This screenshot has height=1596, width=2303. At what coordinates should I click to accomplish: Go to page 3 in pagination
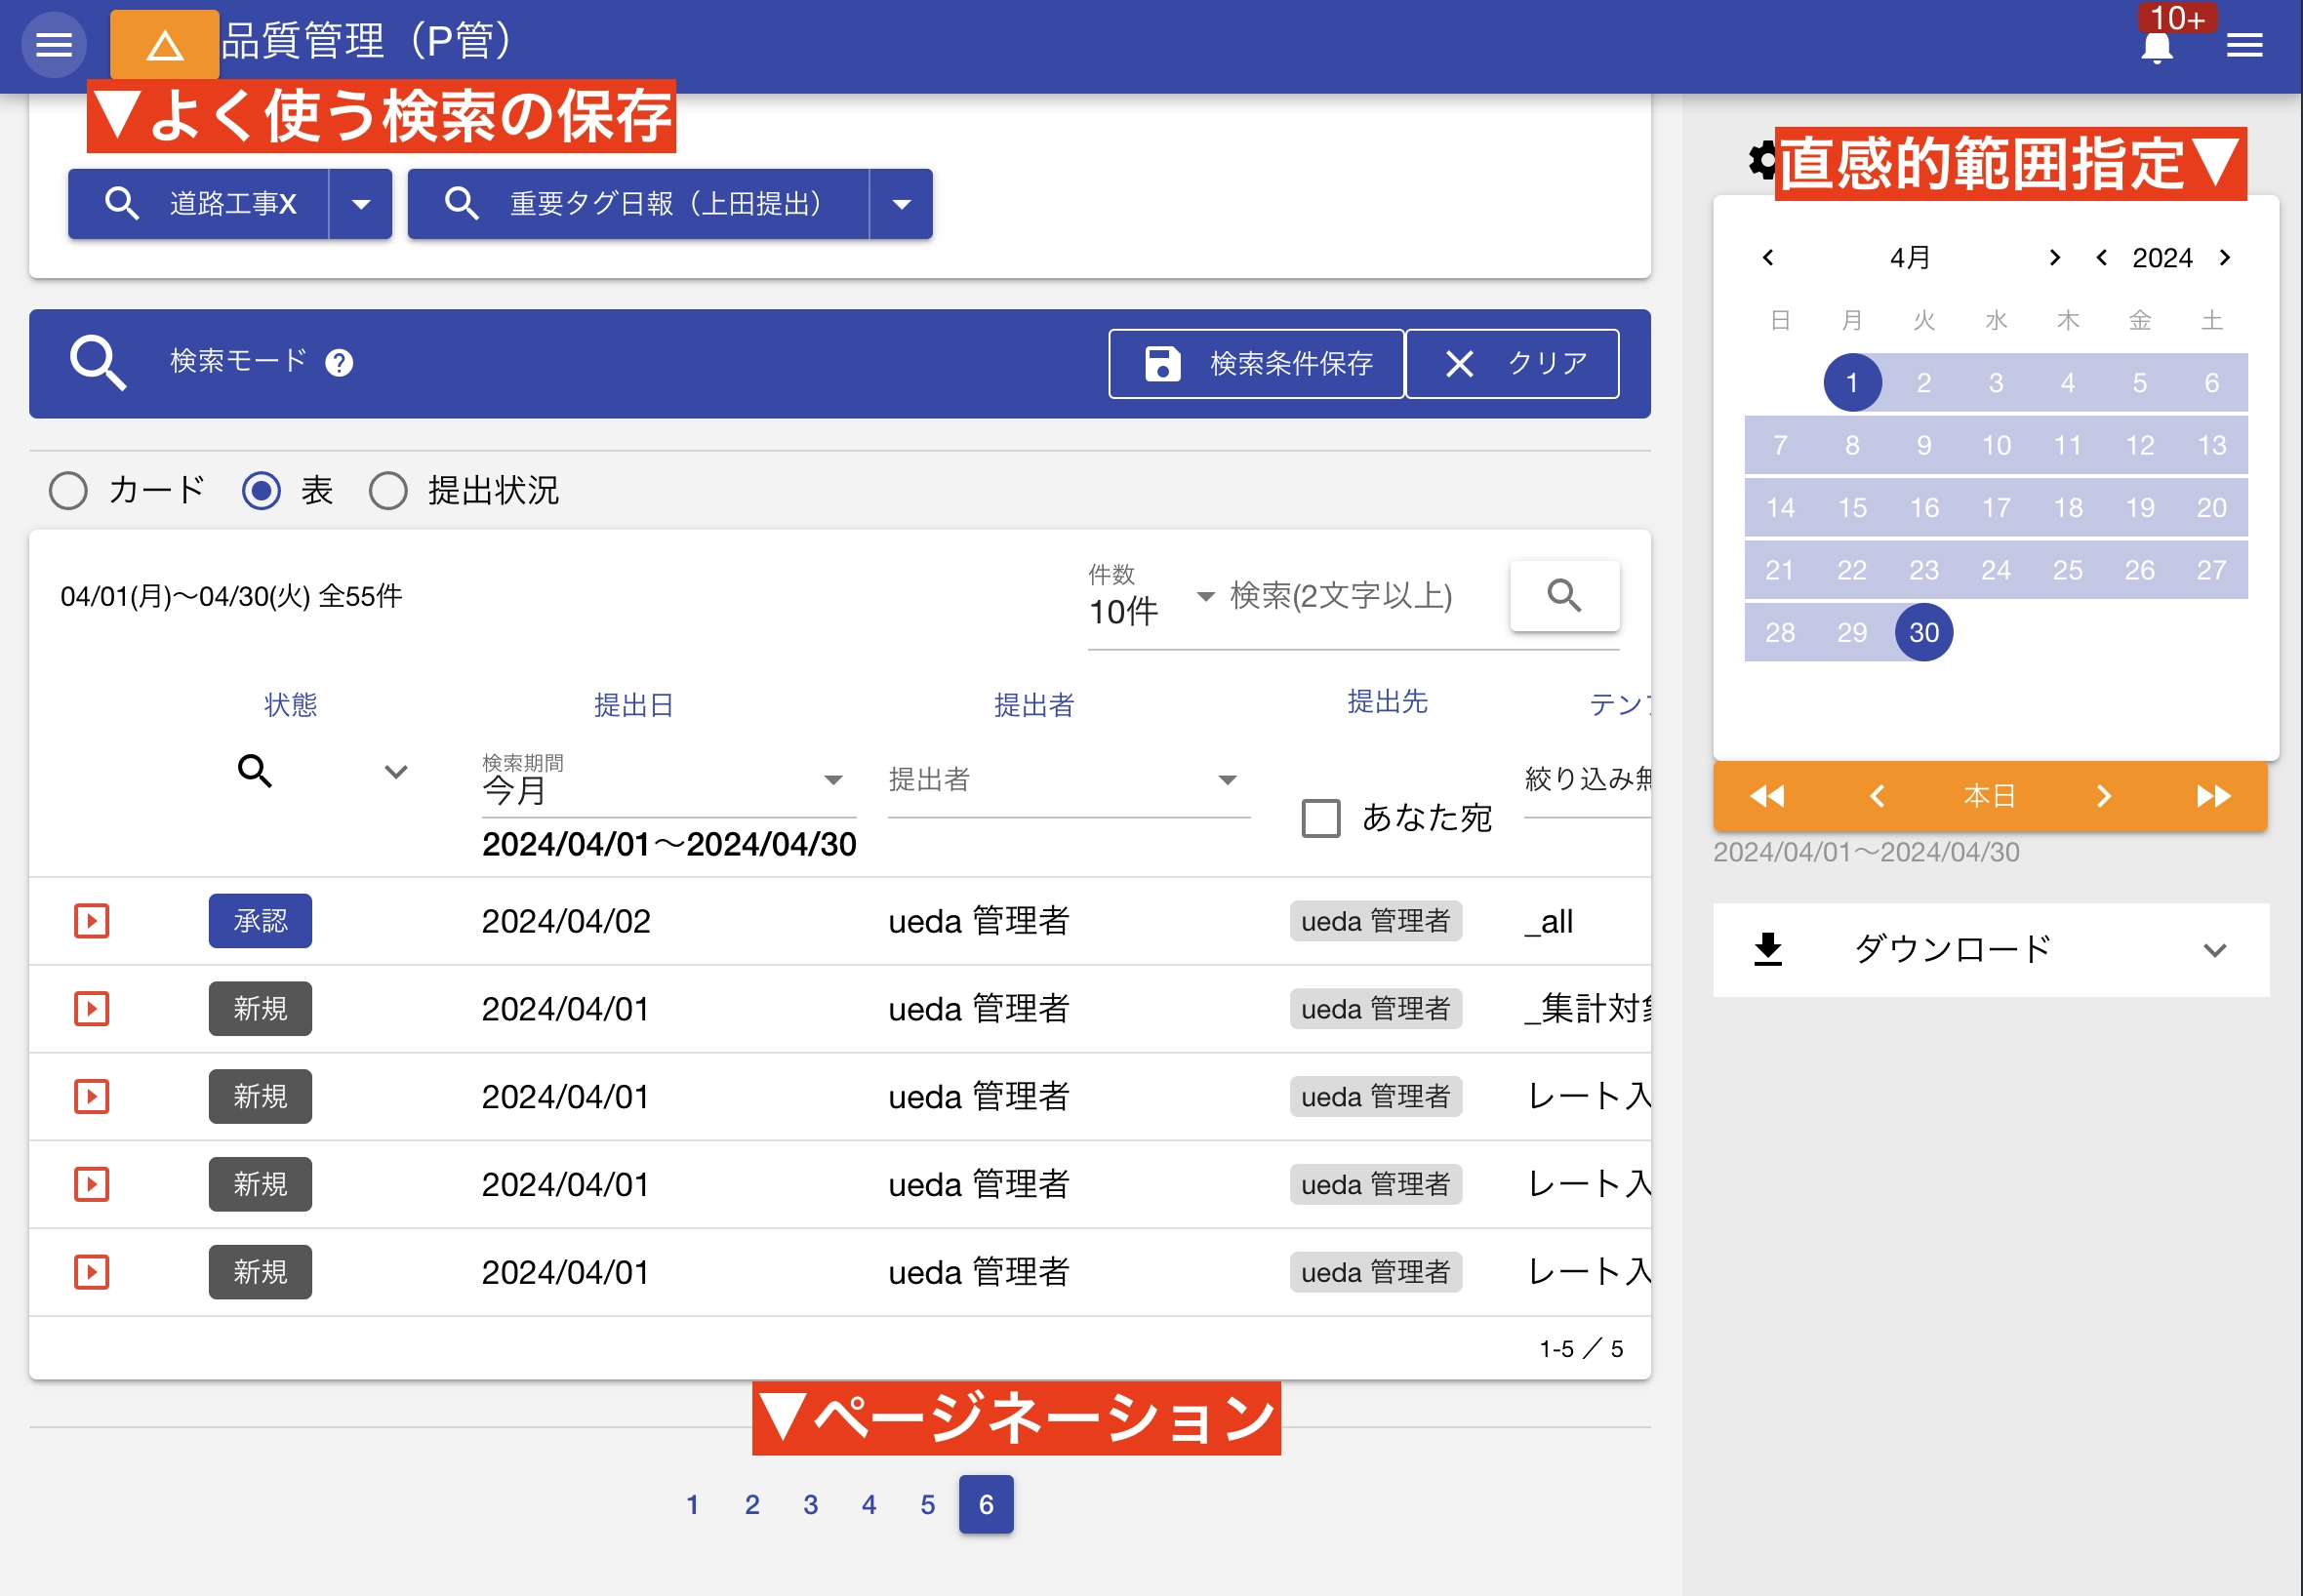(x=811, y=1505)
